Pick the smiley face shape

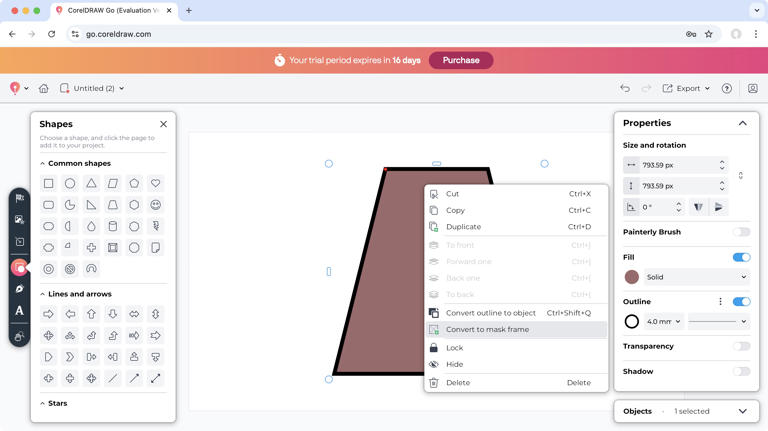pyautogui.click(x=155, y=205)
